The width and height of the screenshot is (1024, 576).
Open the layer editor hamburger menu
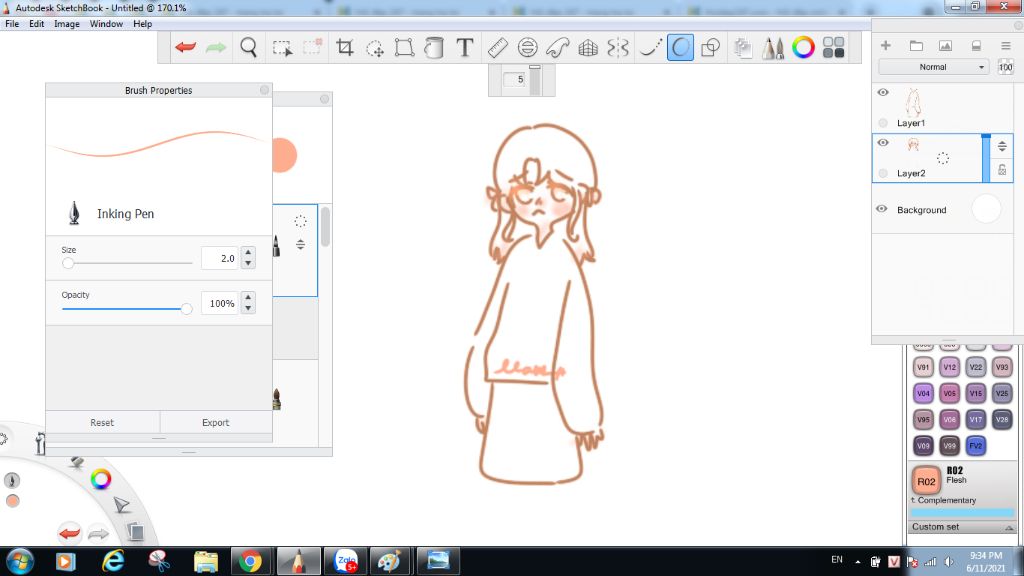tap(1006, 45)
